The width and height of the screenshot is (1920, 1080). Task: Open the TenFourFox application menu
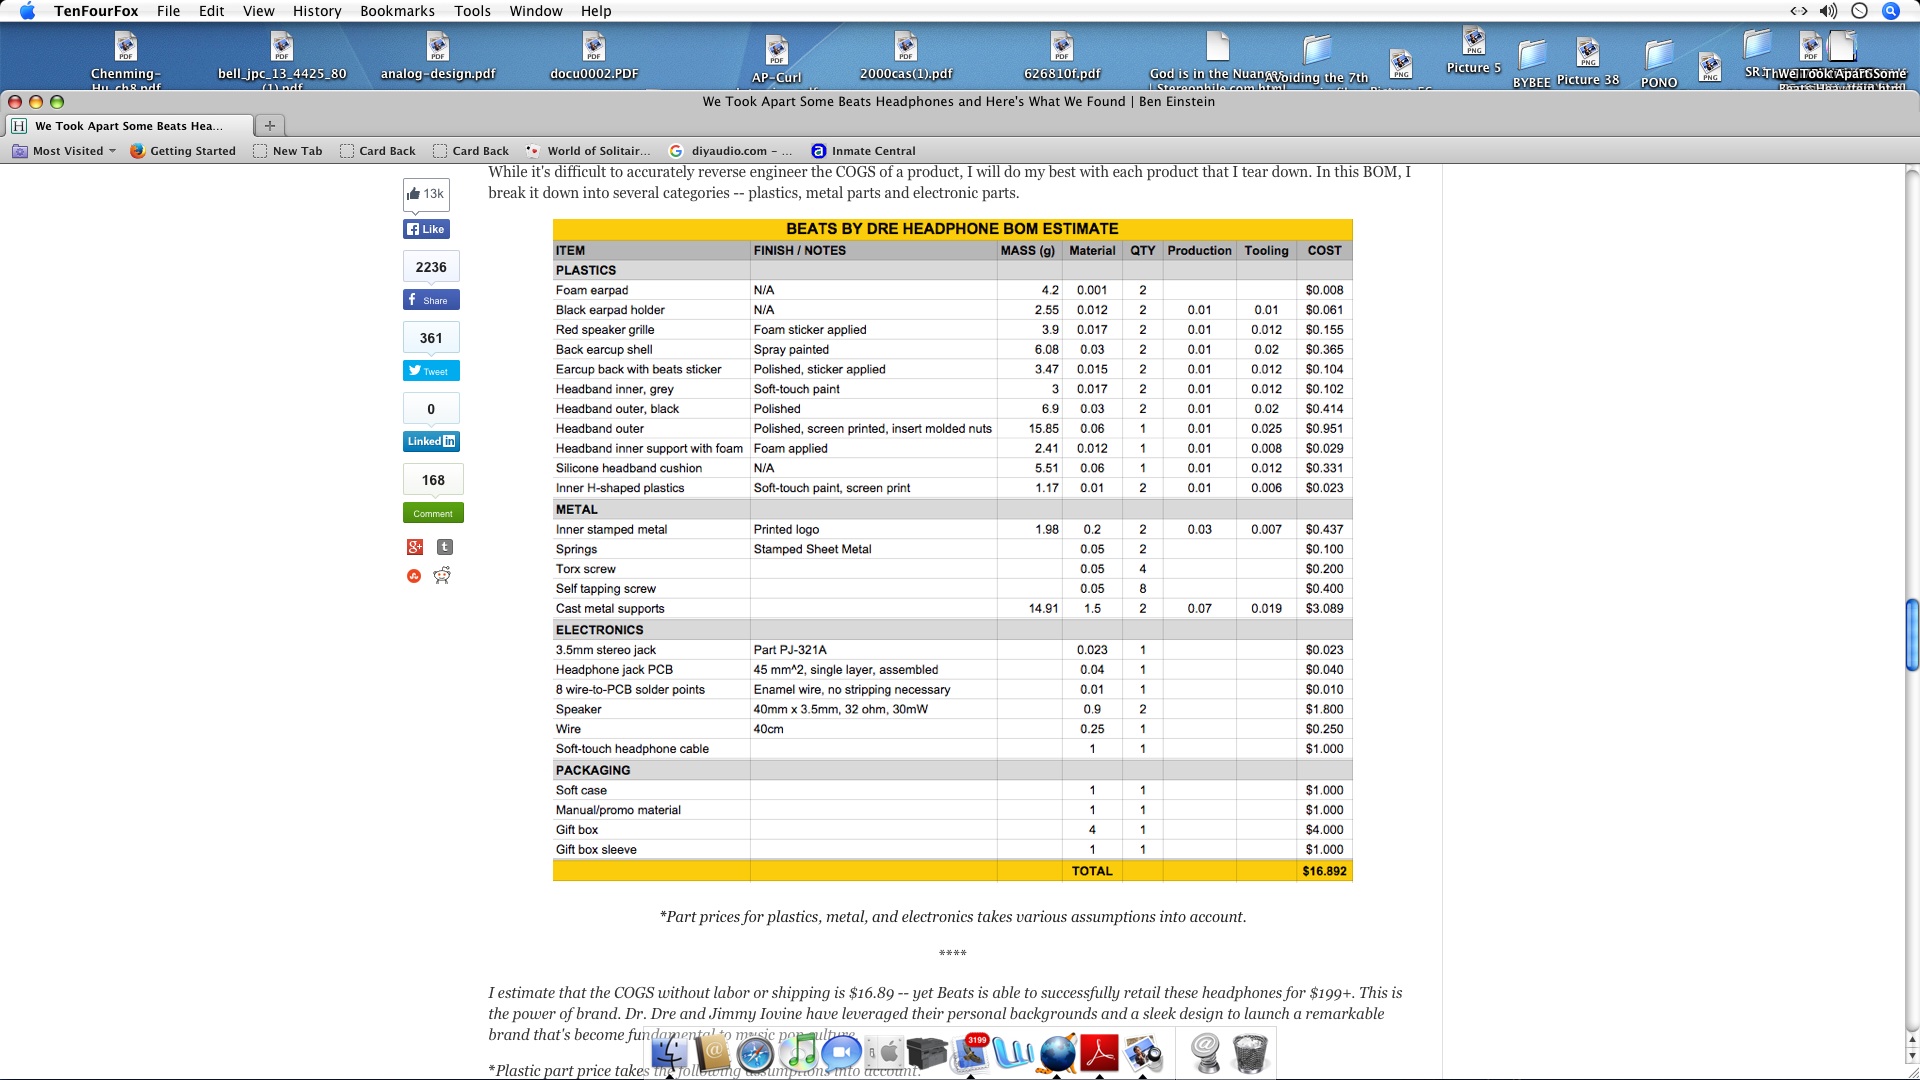(96, 11)
